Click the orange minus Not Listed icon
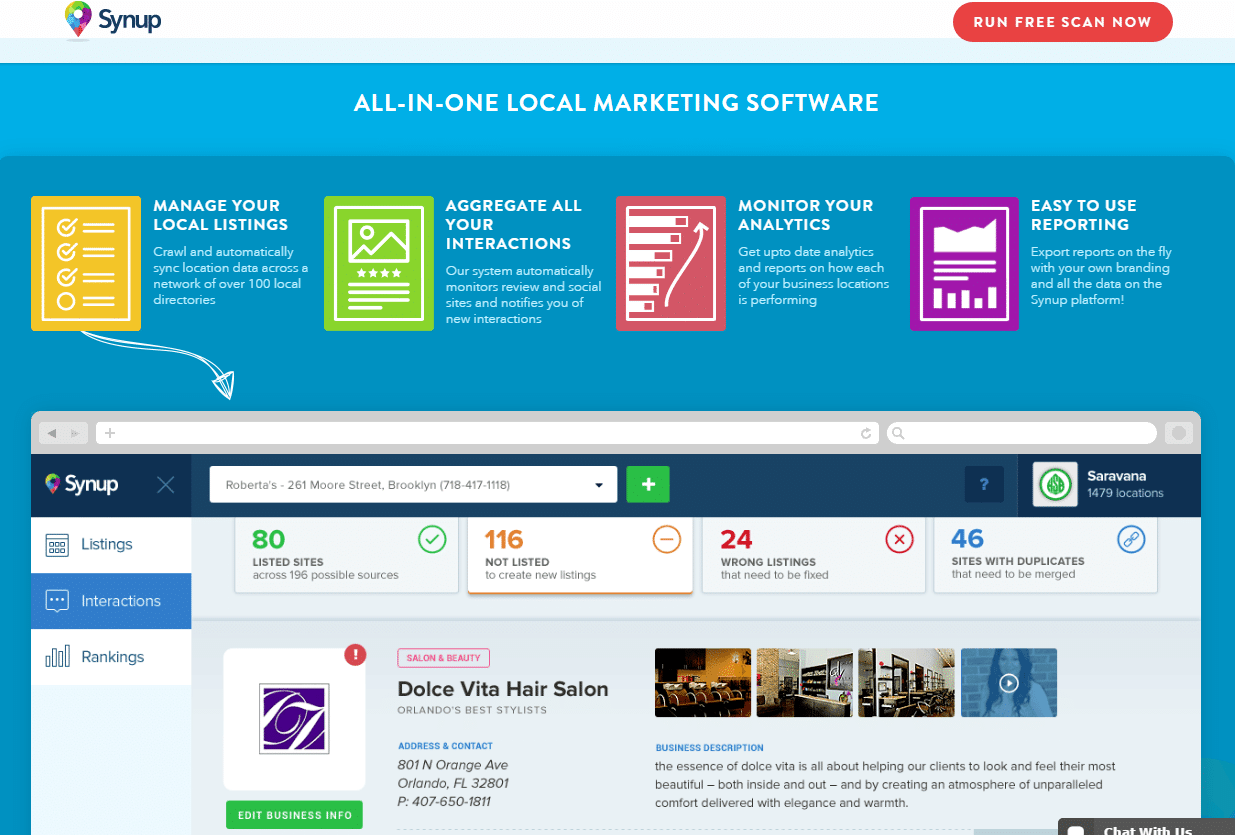This screenshot has width=1235, height=835. point(667,540)
